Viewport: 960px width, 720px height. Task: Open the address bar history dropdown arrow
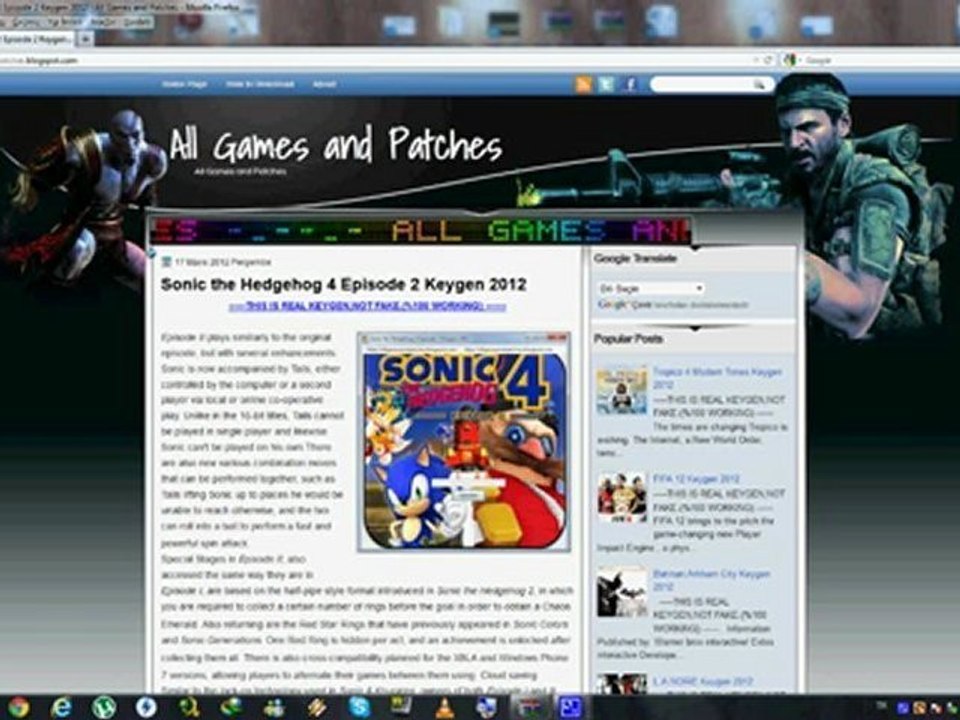tap(757, 60)
